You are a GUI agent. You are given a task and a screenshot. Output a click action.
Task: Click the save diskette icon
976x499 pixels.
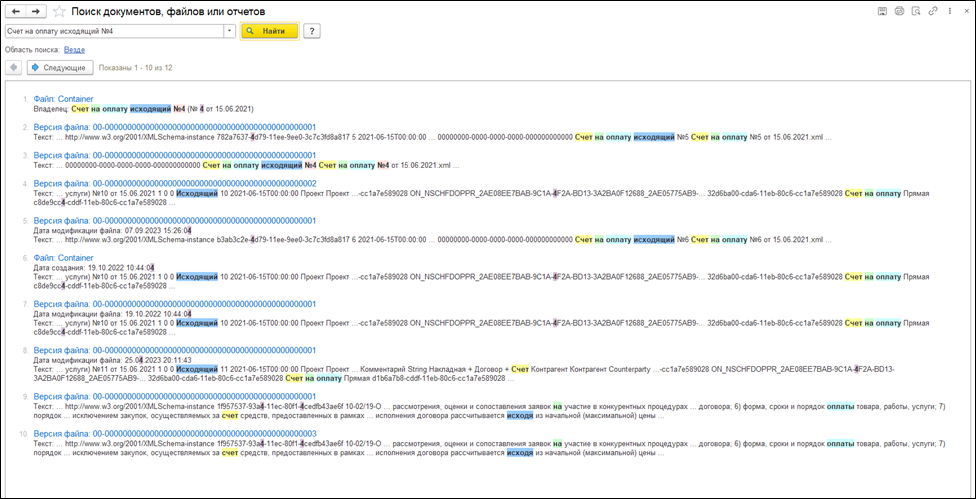(883, 11)
